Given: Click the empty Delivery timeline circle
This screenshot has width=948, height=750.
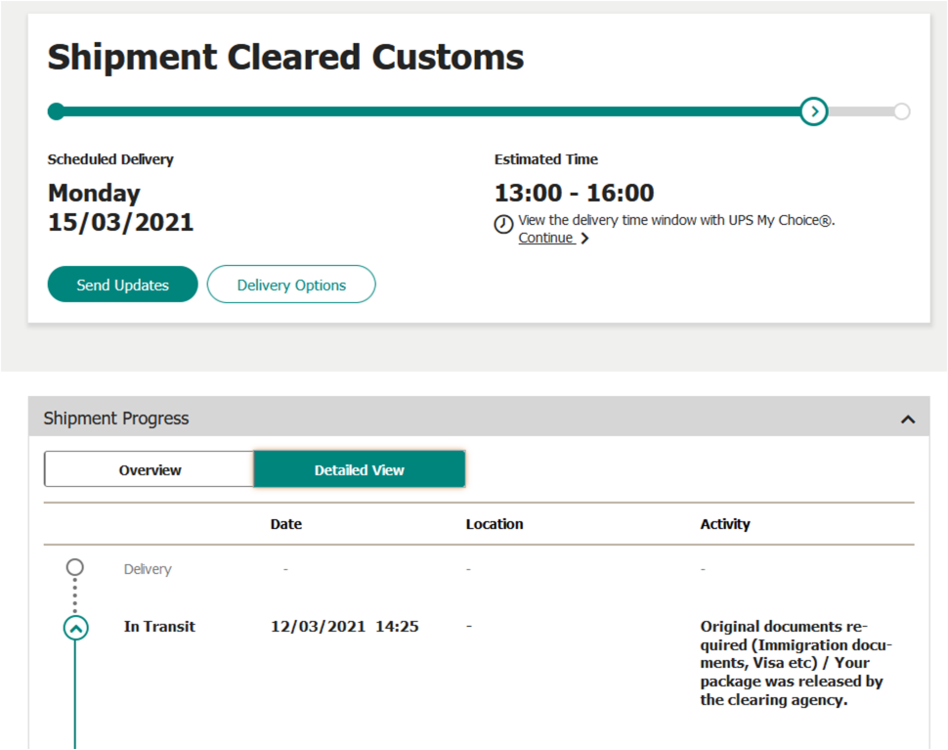Looking at the screenshot, I should [x=75, y=568].
